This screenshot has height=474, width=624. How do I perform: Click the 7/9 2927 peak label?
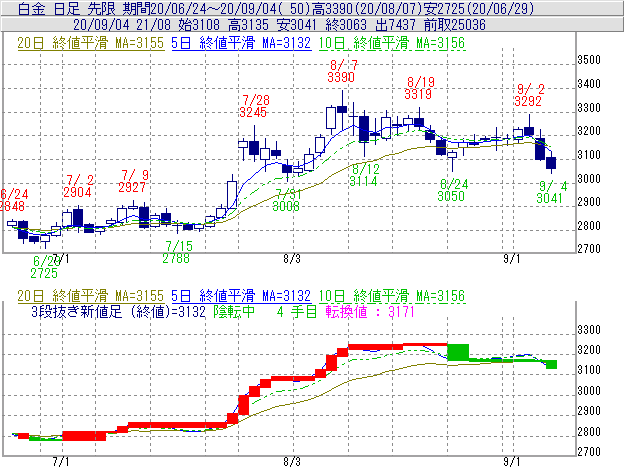(x=133, y=181)
